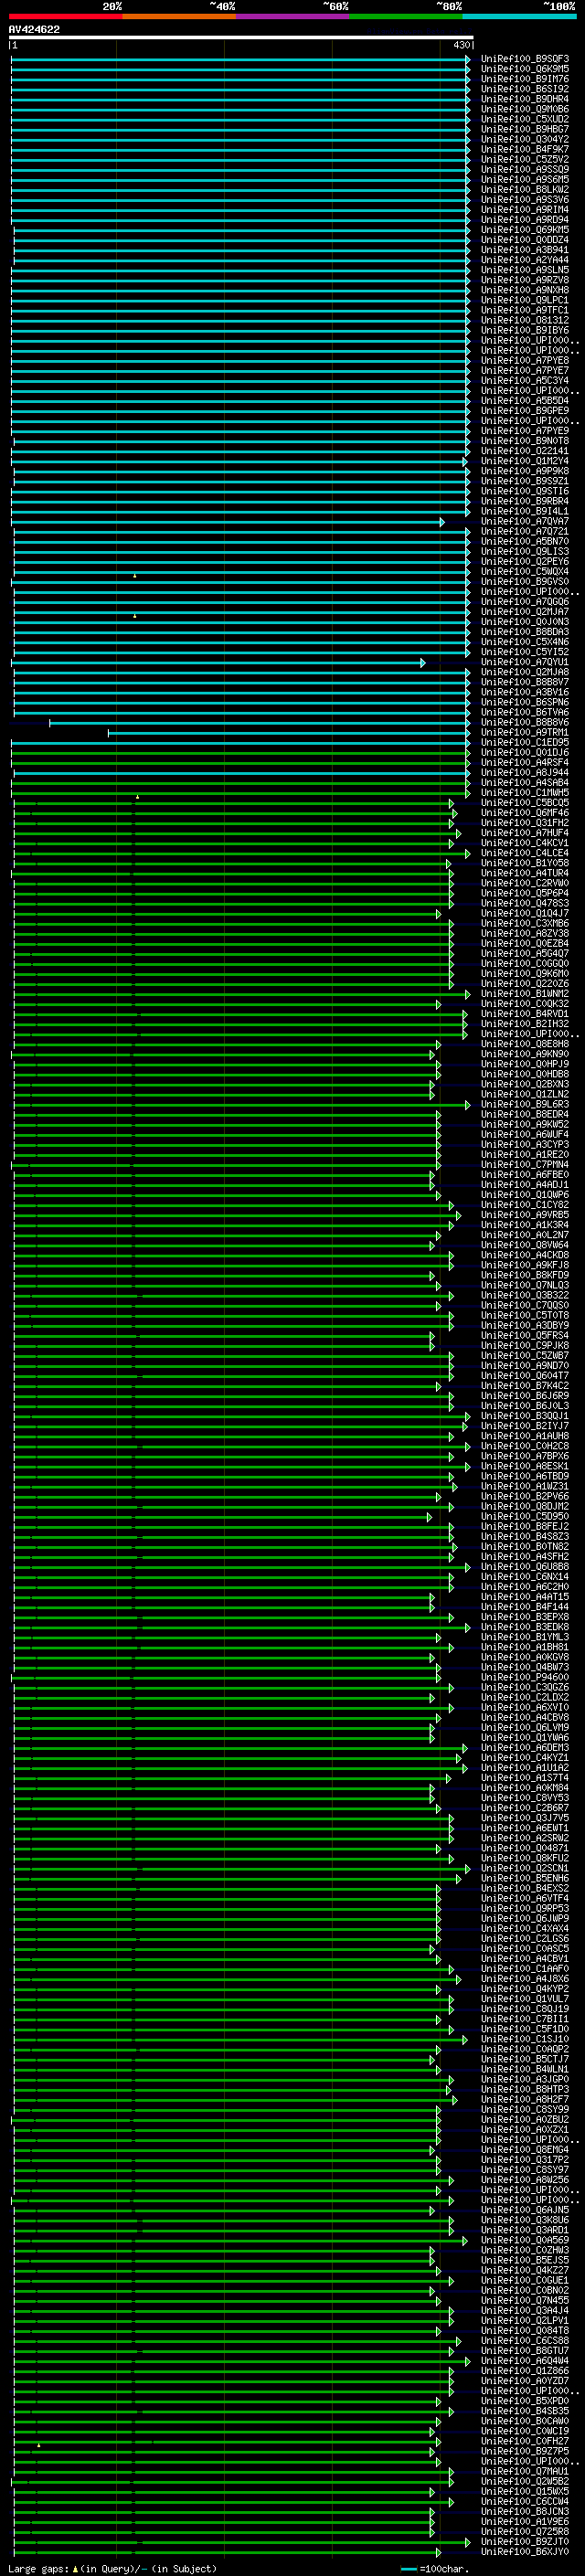Open the UniRef100_Q6K9M5 entry
585x2576 pixels.
click(524, 69)
